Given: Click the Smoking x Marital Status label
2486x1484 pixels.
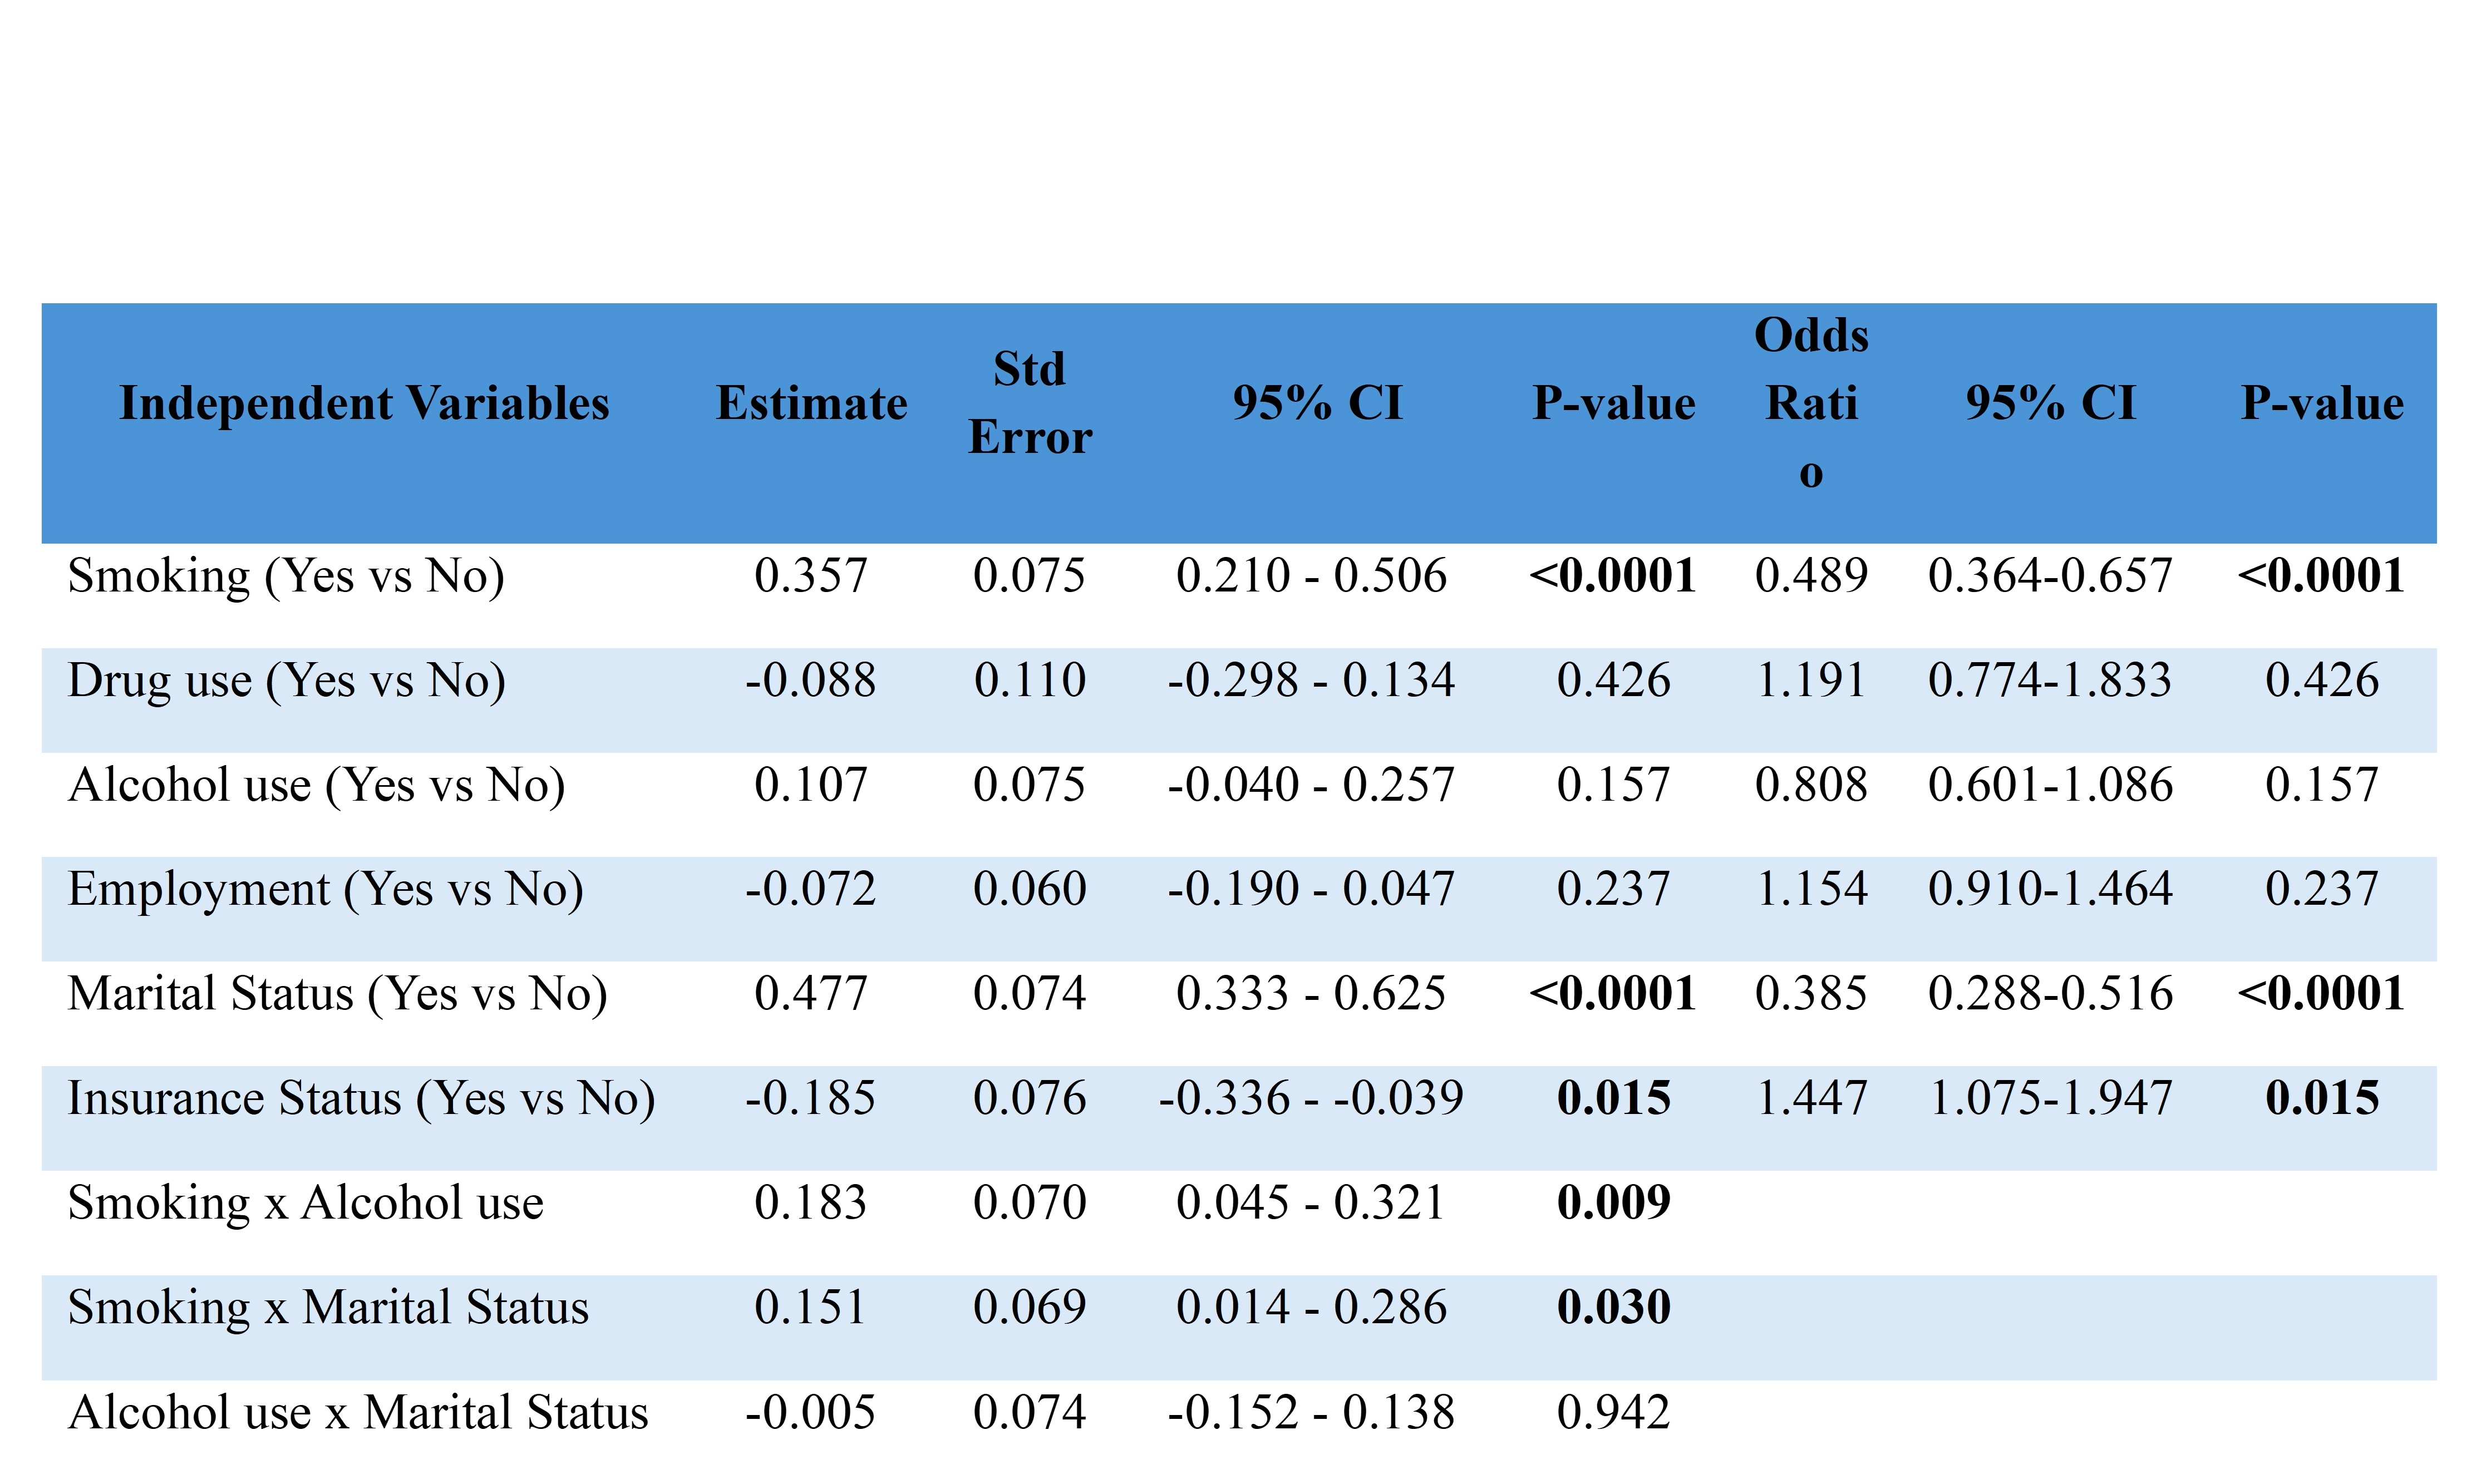Looking at the screenshot, I should coord(328,1307).
